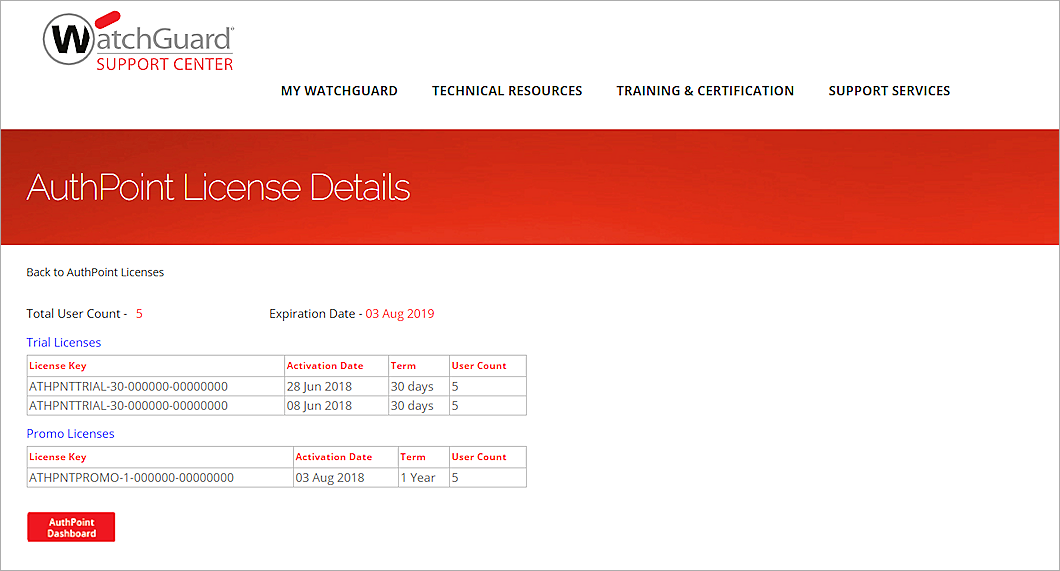Viewport: 1060px width, 571px height.
Task: Open the MY WATCHGUARD menu
Action: pos(339,91)
